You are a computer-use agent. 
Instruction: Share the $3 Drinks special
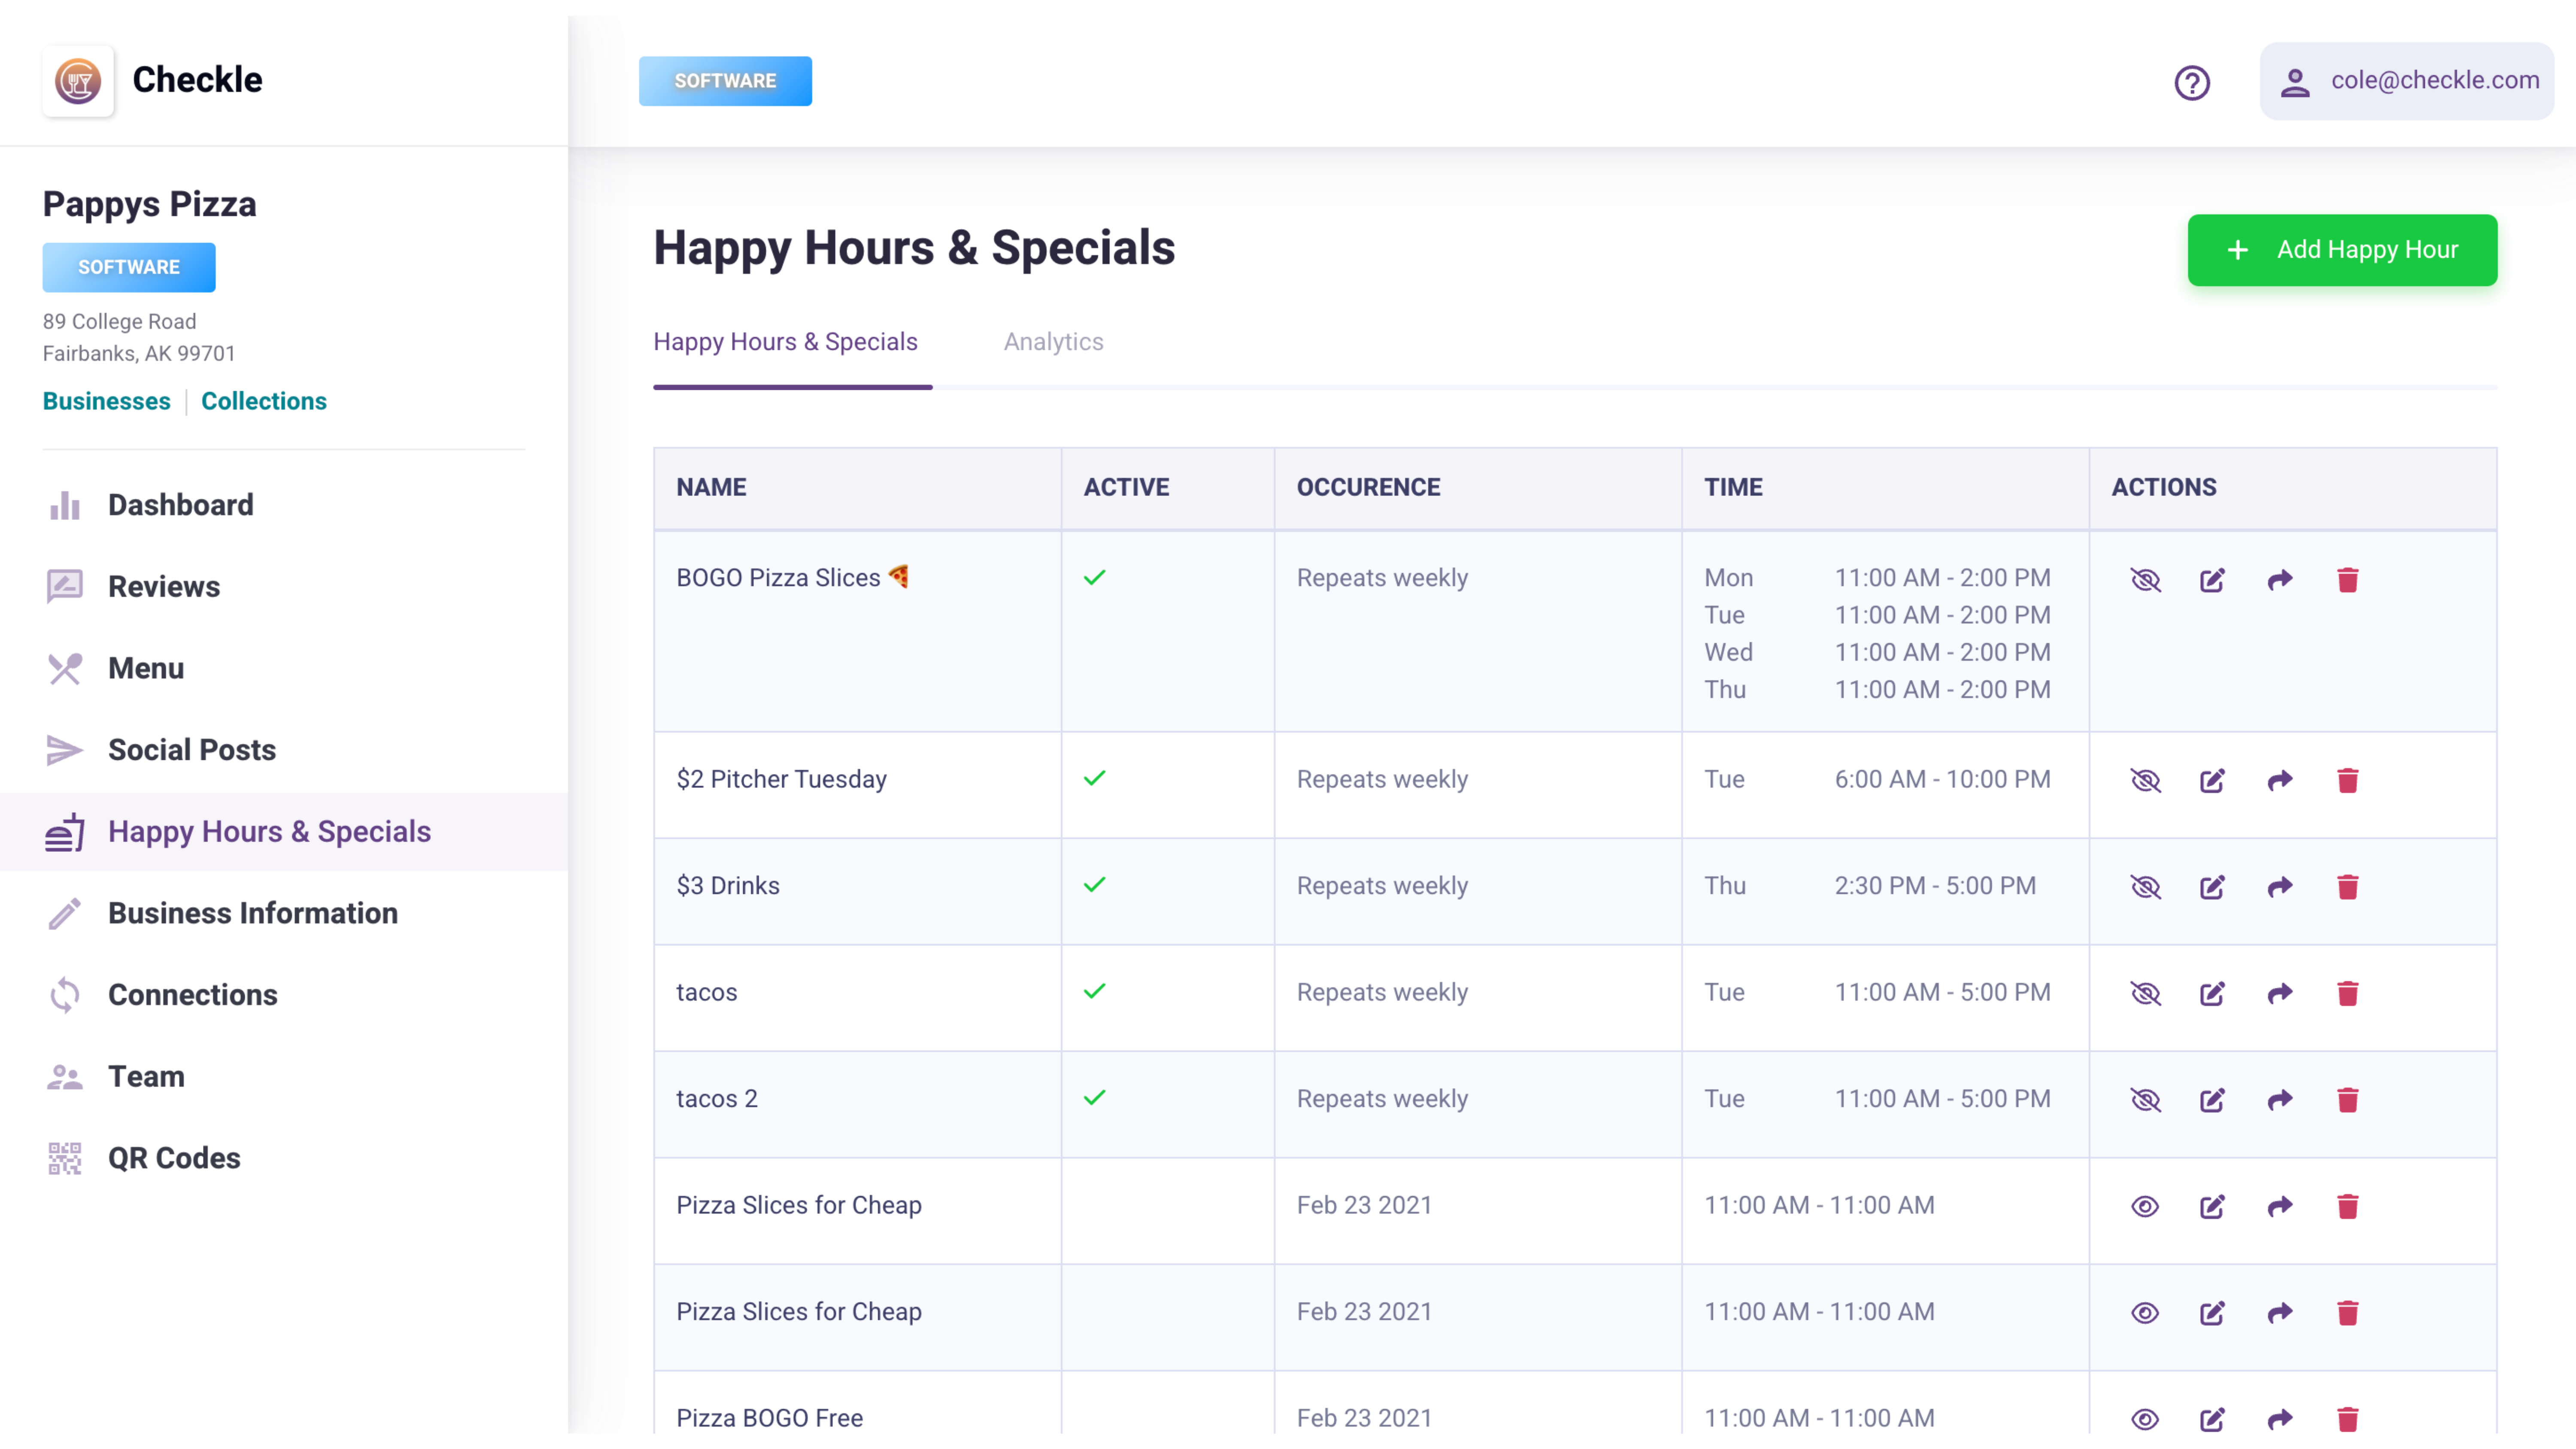[x=2280, y=887]
